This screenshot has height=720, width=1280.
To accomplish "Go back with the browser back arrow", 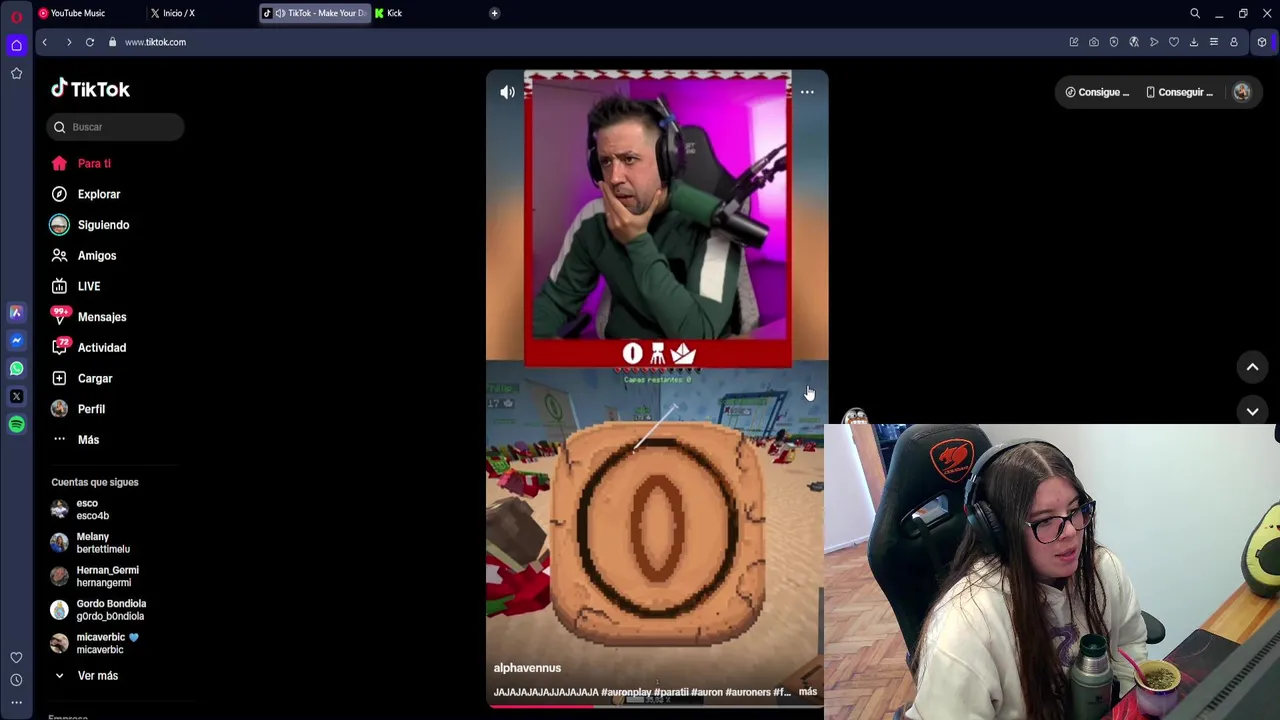I will pos(44,42).
